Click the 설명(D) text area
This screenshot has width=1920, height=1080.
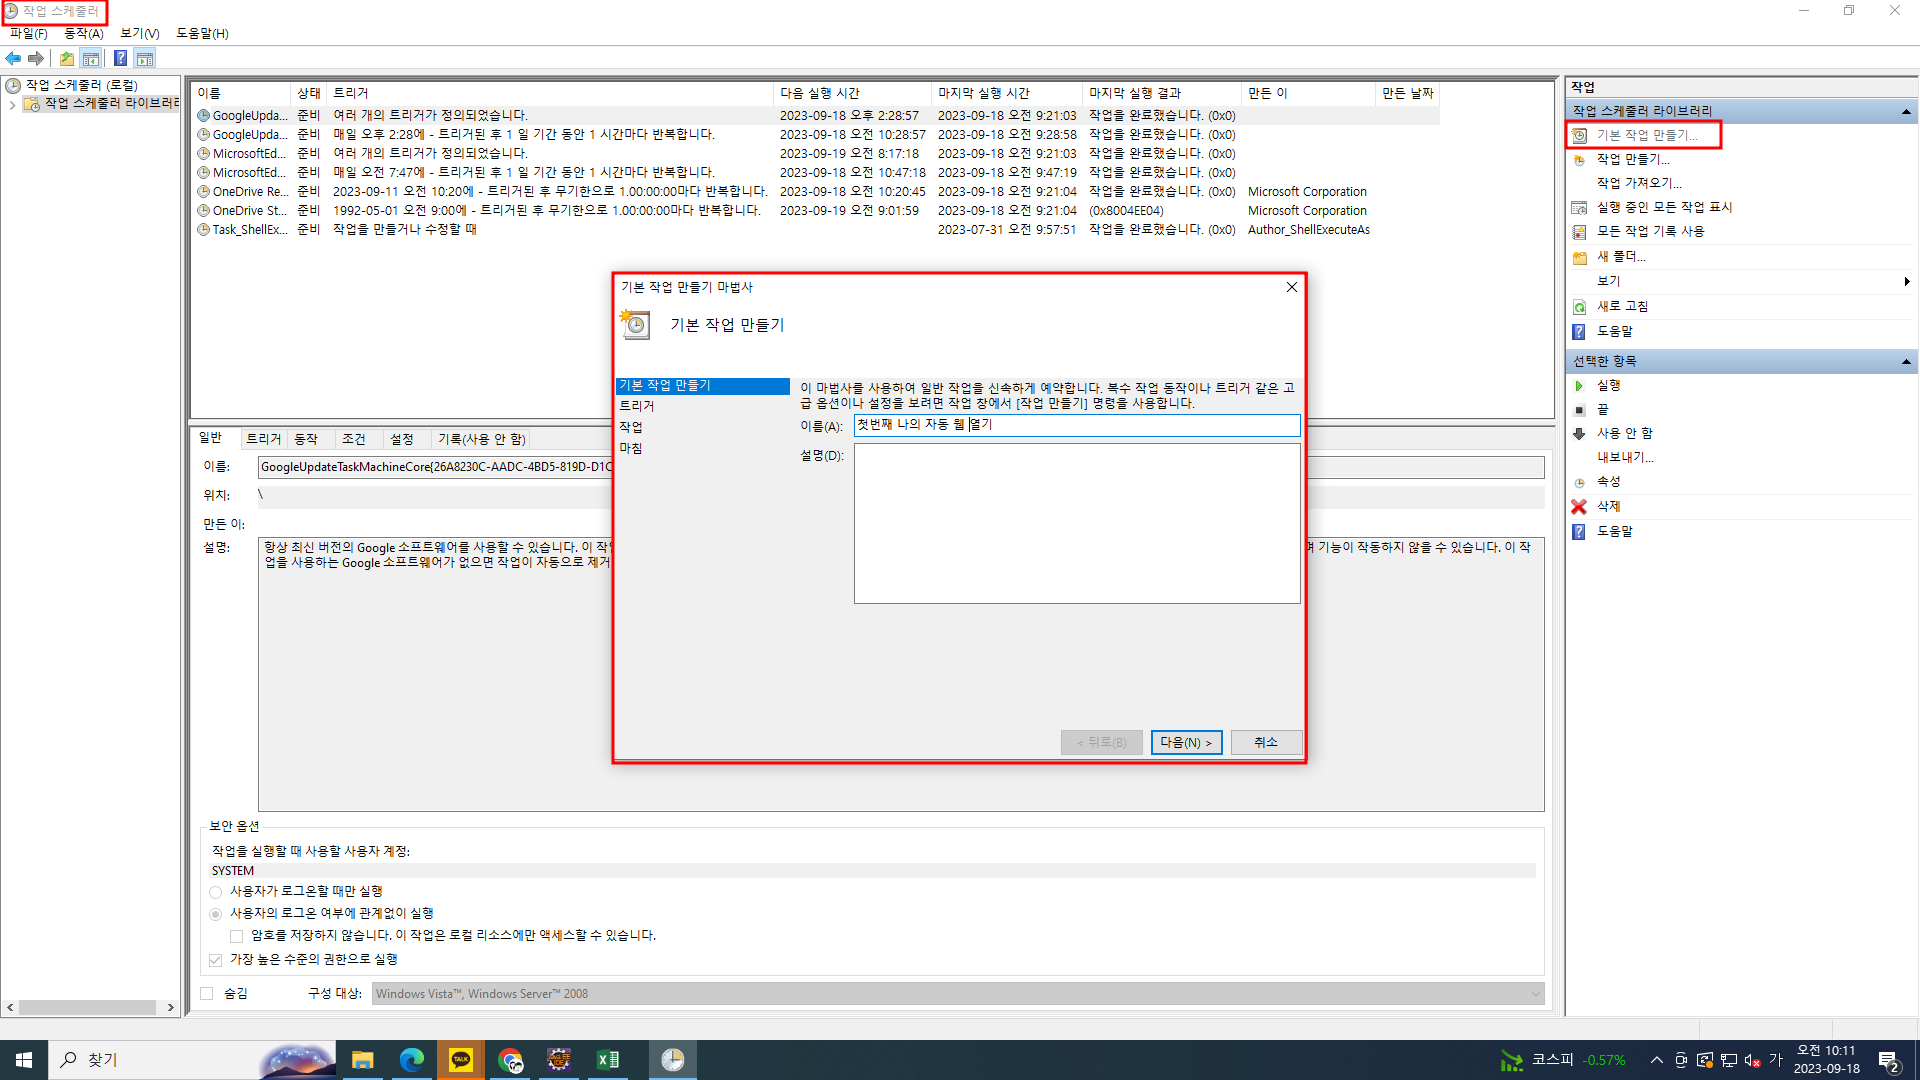(x=1076, y=523)
